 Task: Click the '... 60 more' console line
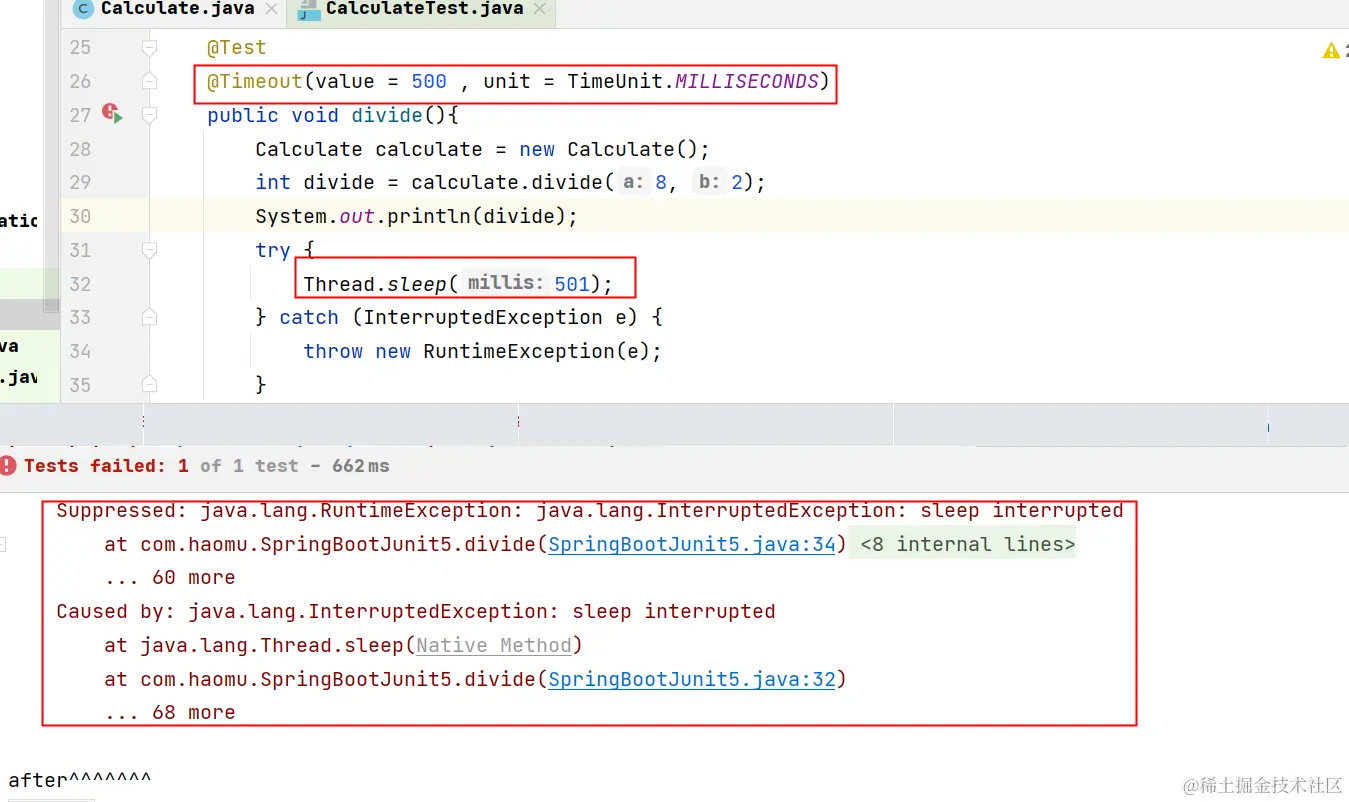pos(170,578)
